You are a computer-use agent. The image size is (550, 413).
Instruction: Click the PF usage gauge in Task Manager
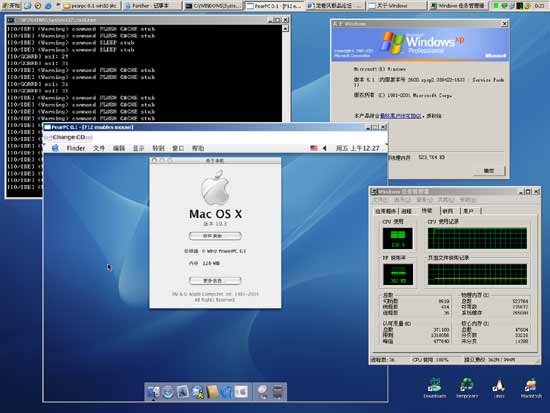tap(397, 274)
